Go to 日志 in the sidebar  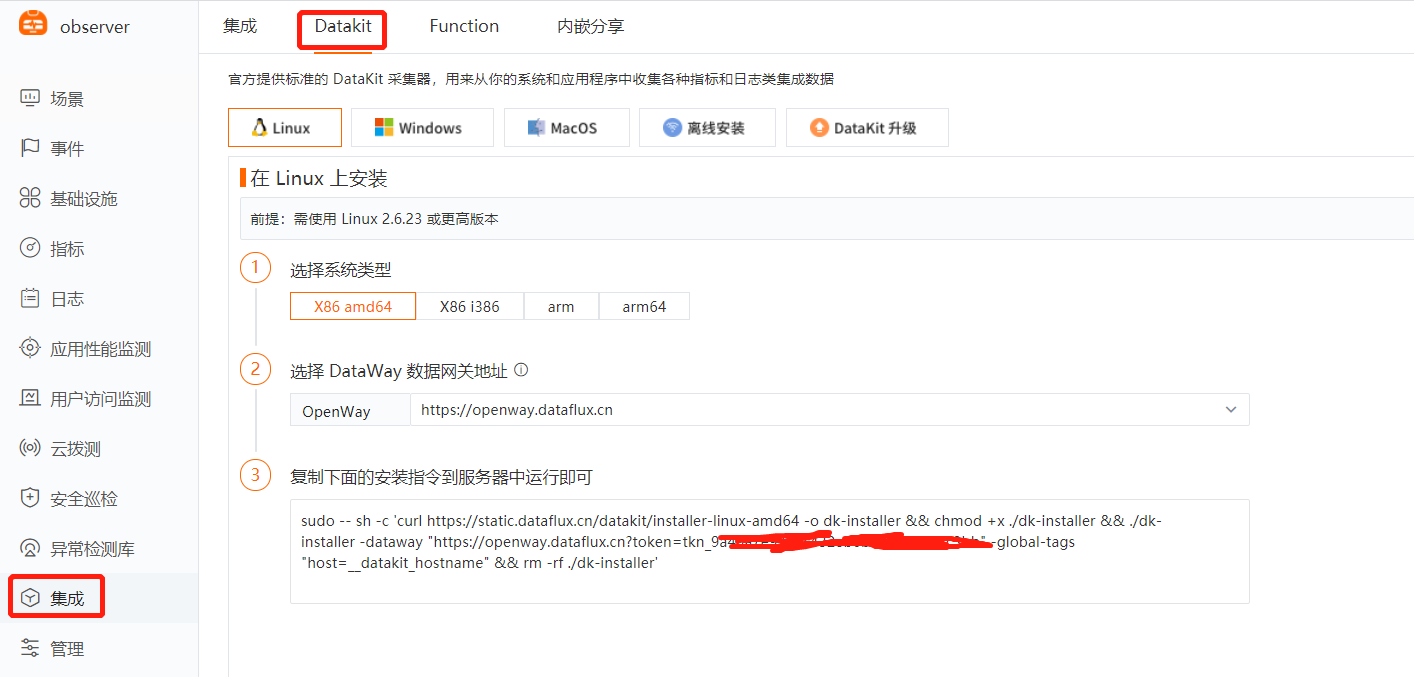(67, 299)
